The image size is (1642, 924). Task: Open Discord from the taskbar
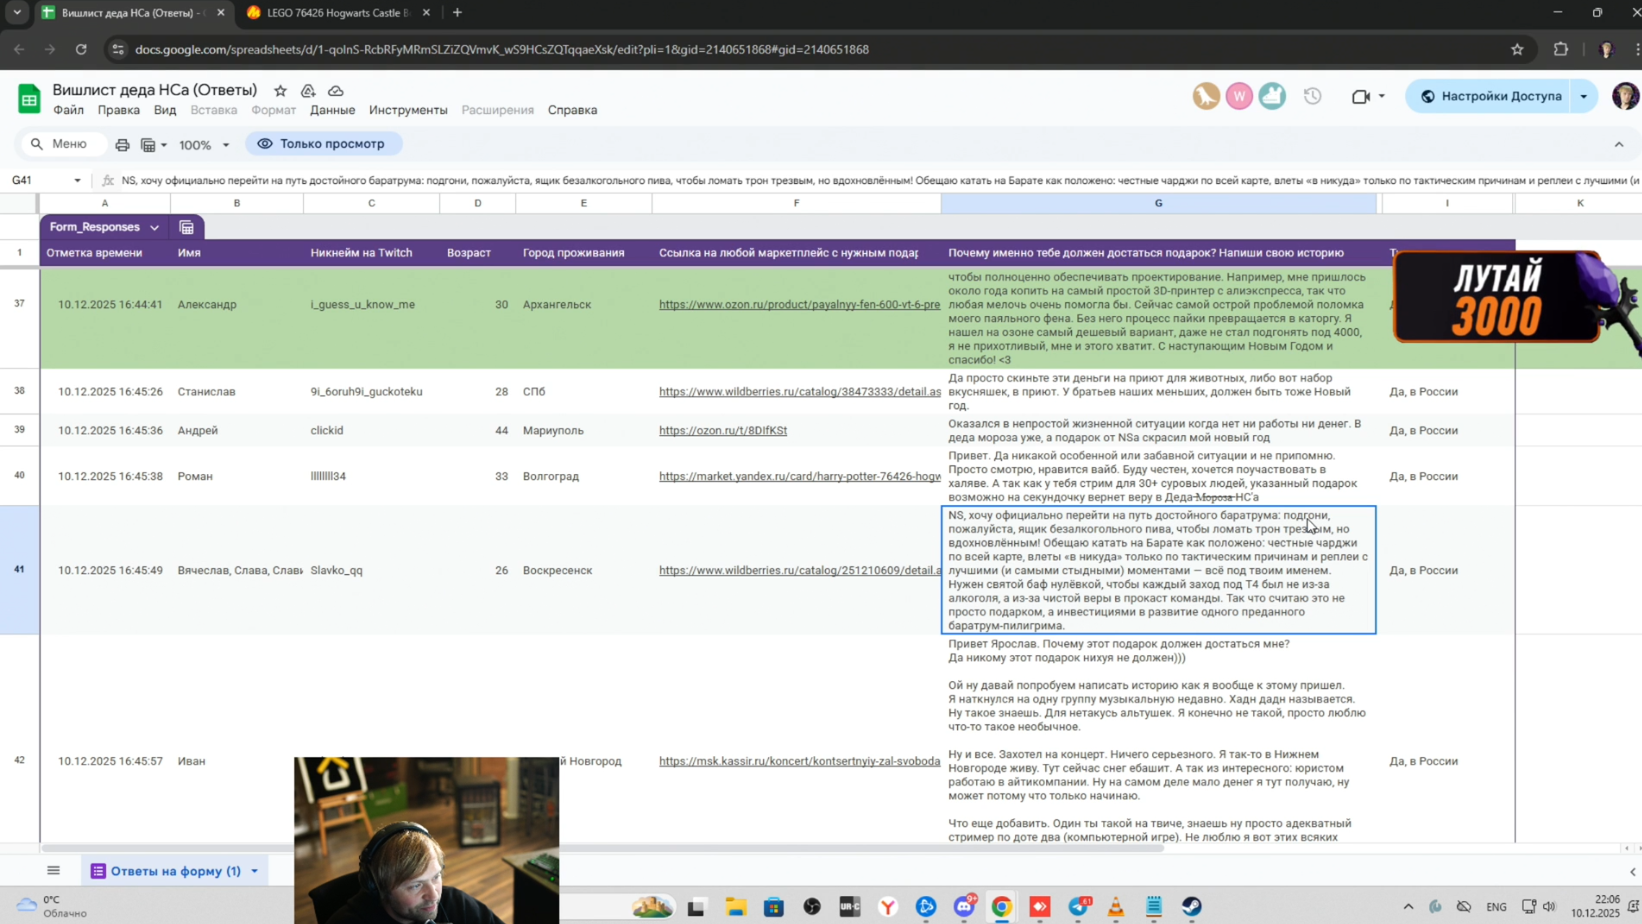tap(964, 907)
